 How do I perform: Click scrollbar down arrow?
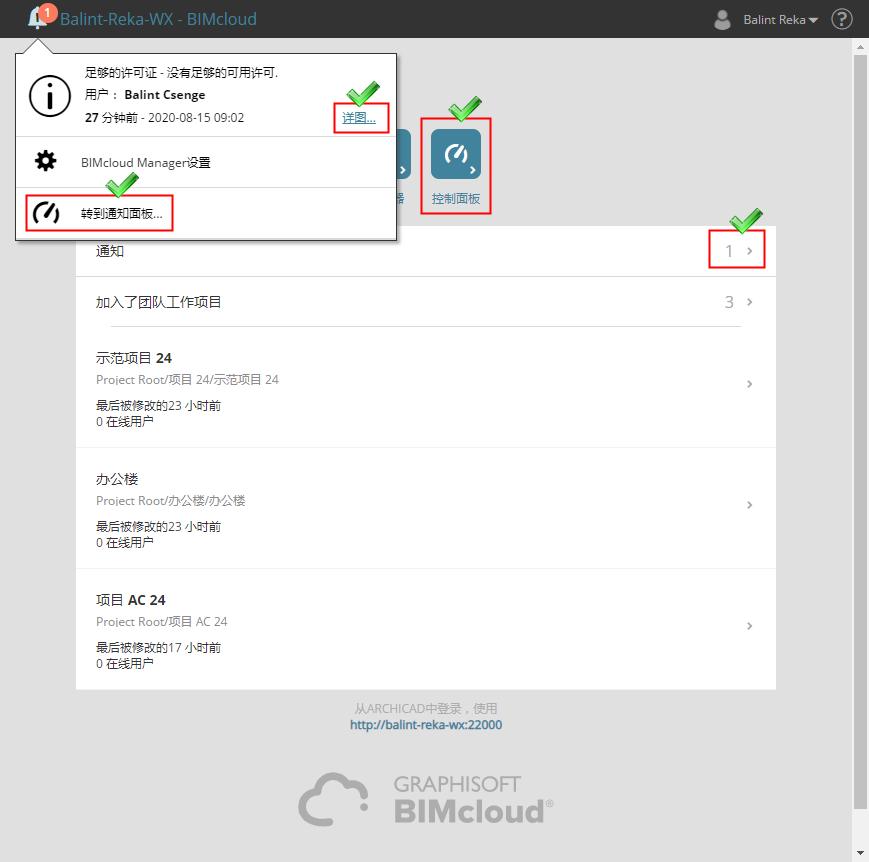point(860,853)
